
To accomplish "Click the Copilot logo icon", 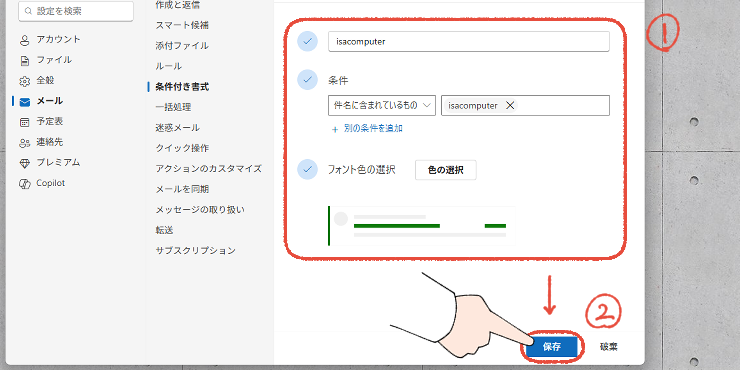I will pyautogui.click(x=25, y=184).
